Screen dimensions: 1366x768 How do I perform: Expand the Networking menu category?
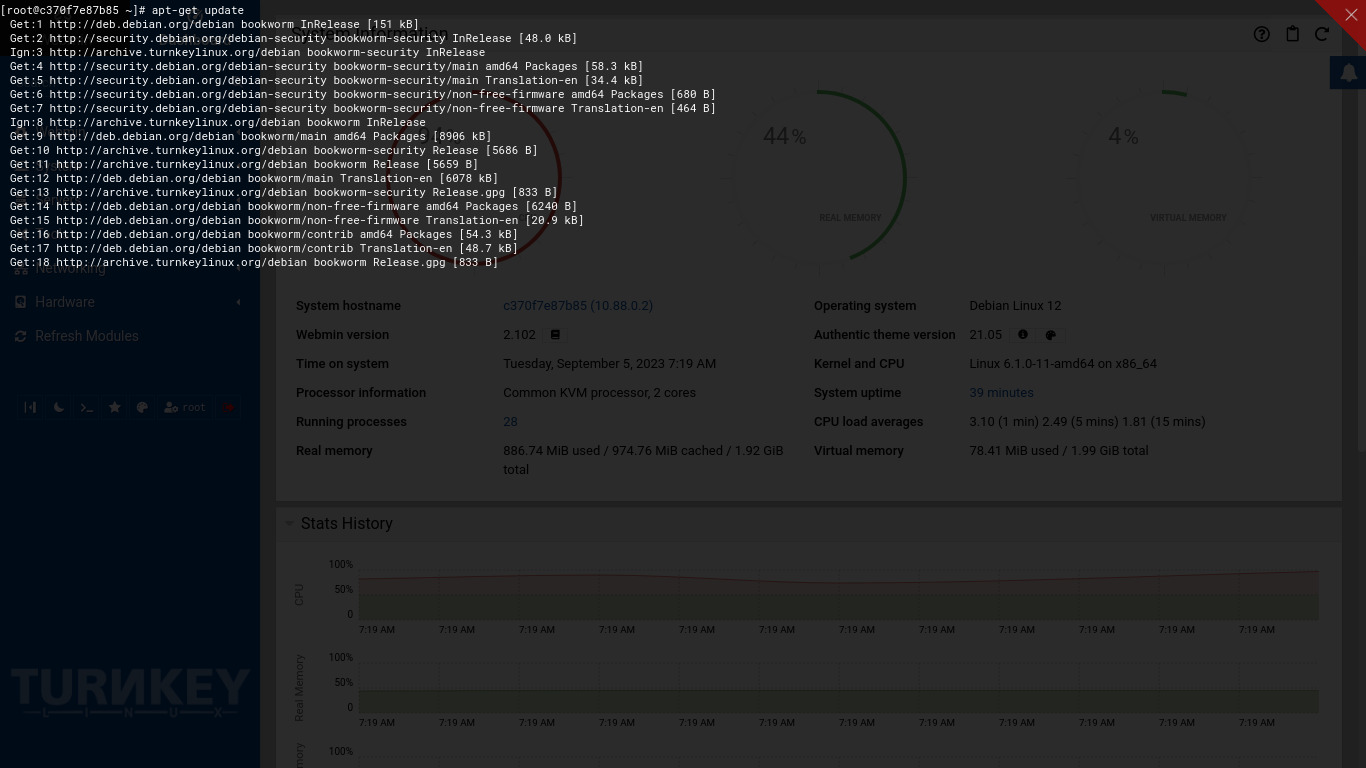70,269
